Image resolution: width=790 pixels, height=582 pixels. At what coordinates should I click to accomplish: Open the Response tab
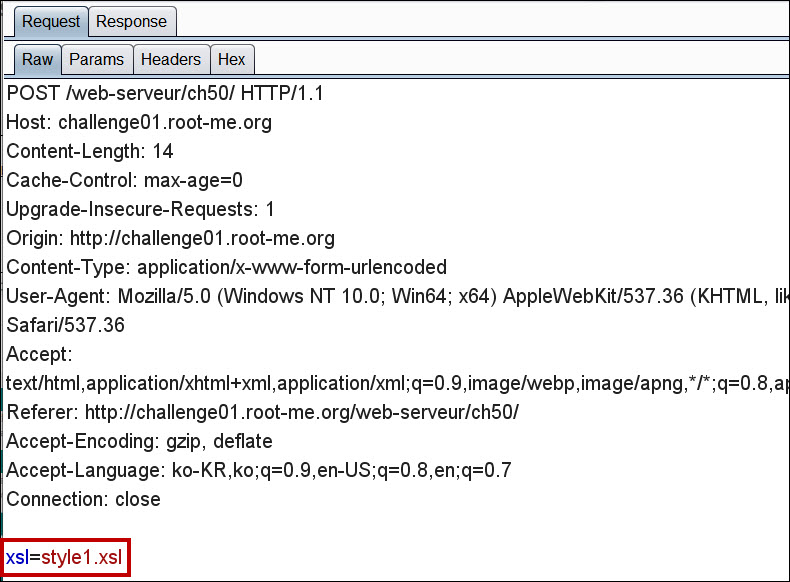click(131, 22)
